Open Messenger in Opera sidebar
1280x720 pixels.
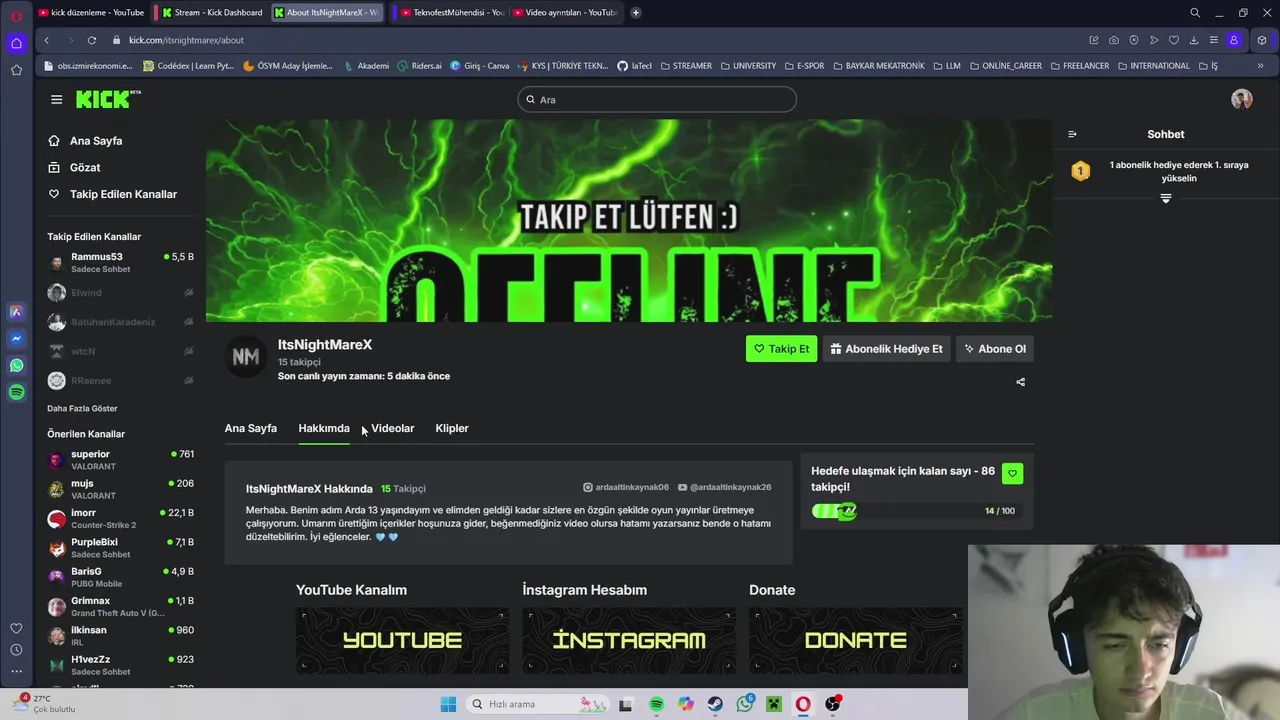pyautogui.click(x=16, y=339)
